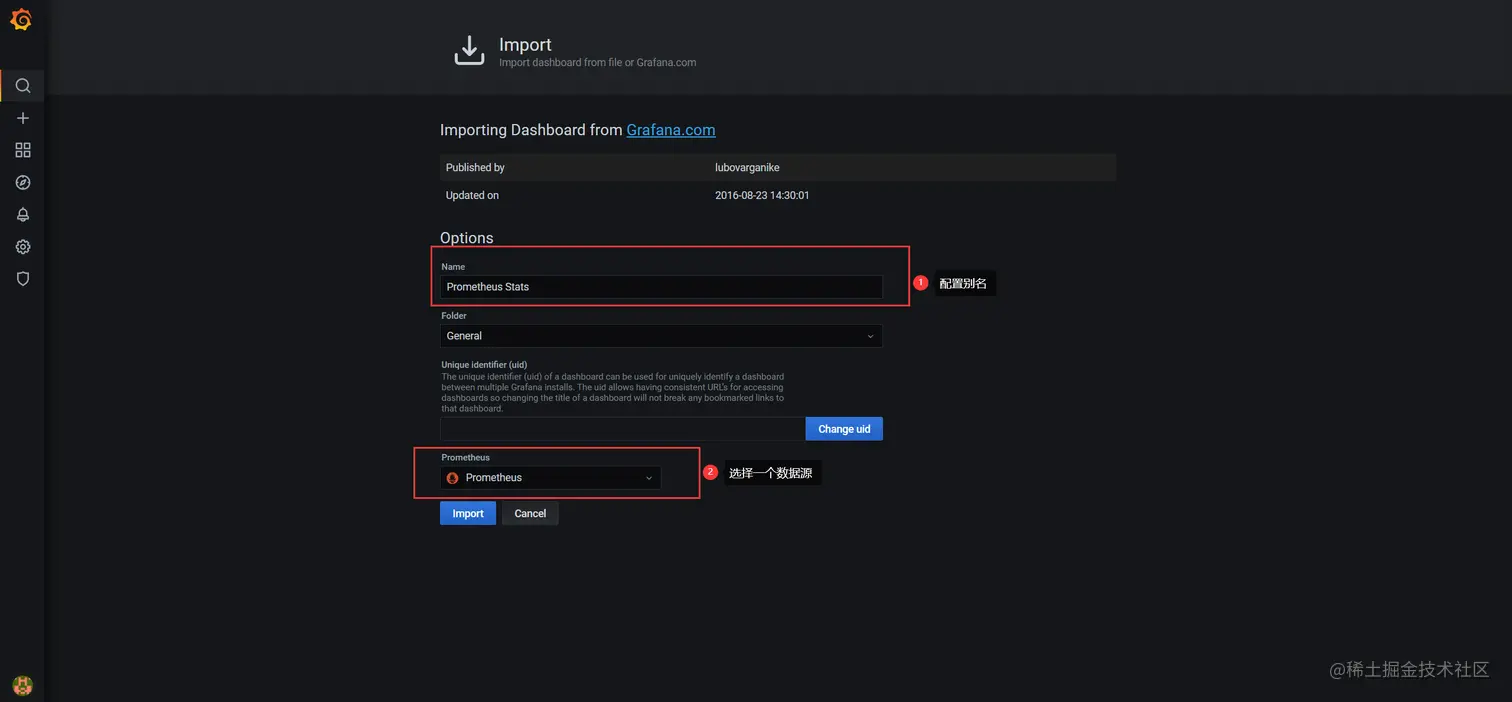Open the user avatar at sidebar bottom
Viewport: 1512px width, 702px height.
tap(23, 685)
